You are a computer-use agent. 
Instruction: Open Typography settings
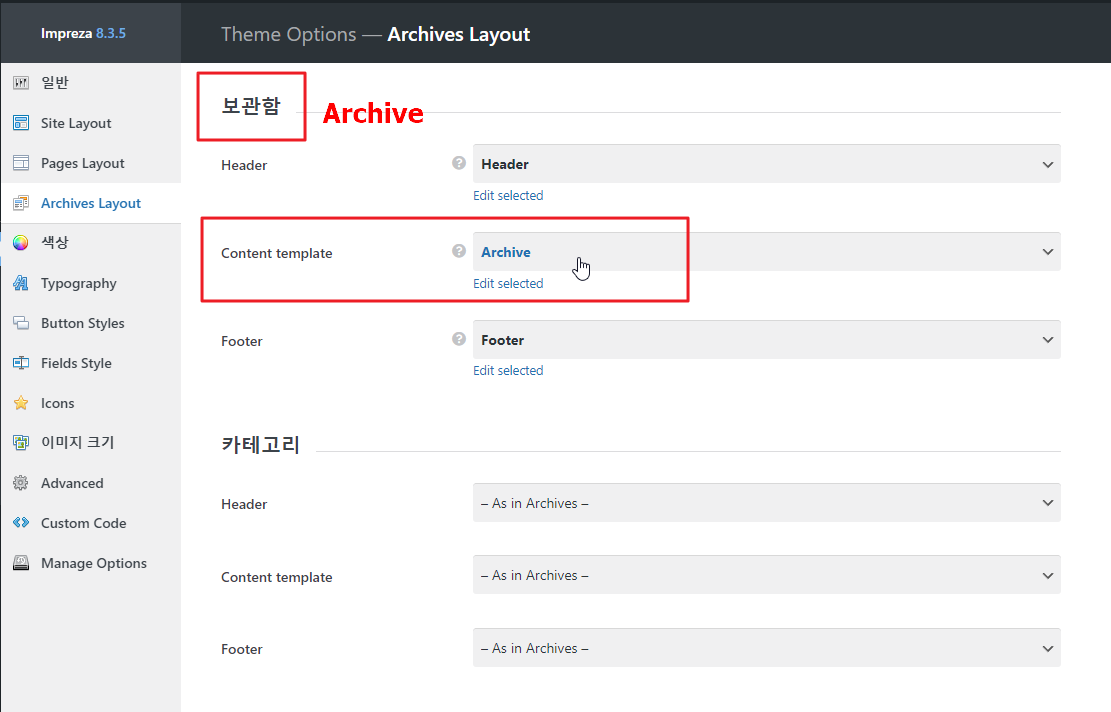coord(91,283)
